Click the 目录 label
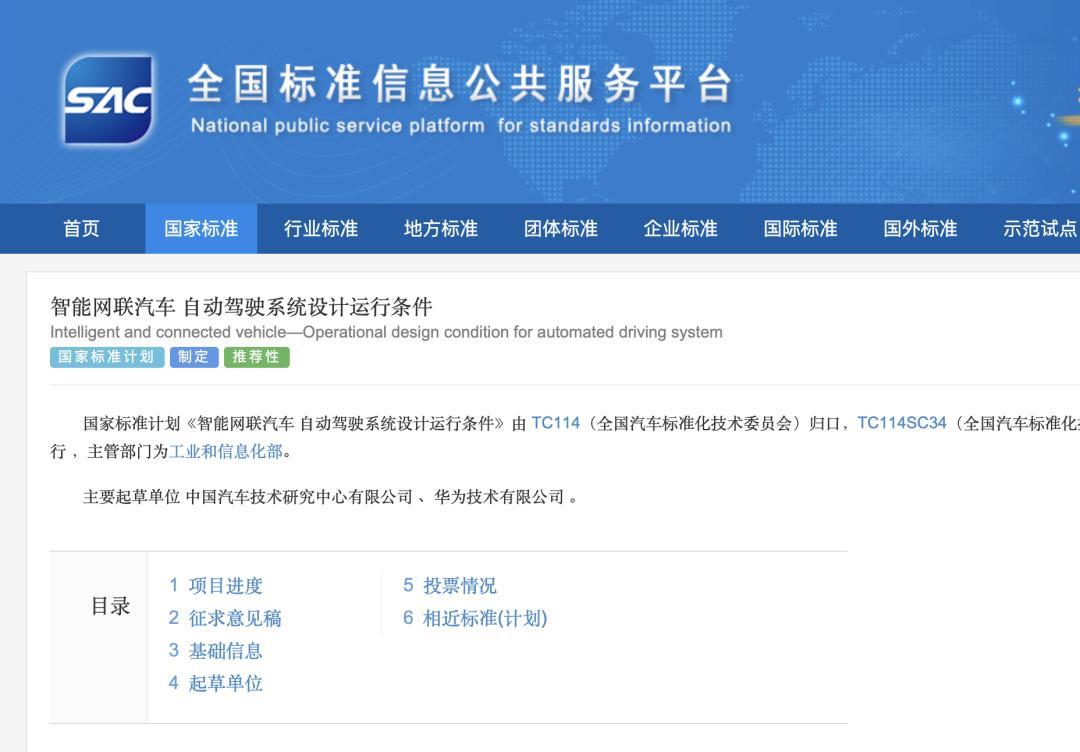The height and width of the screenshot is (752, 1080). click(x=110, y=606)
